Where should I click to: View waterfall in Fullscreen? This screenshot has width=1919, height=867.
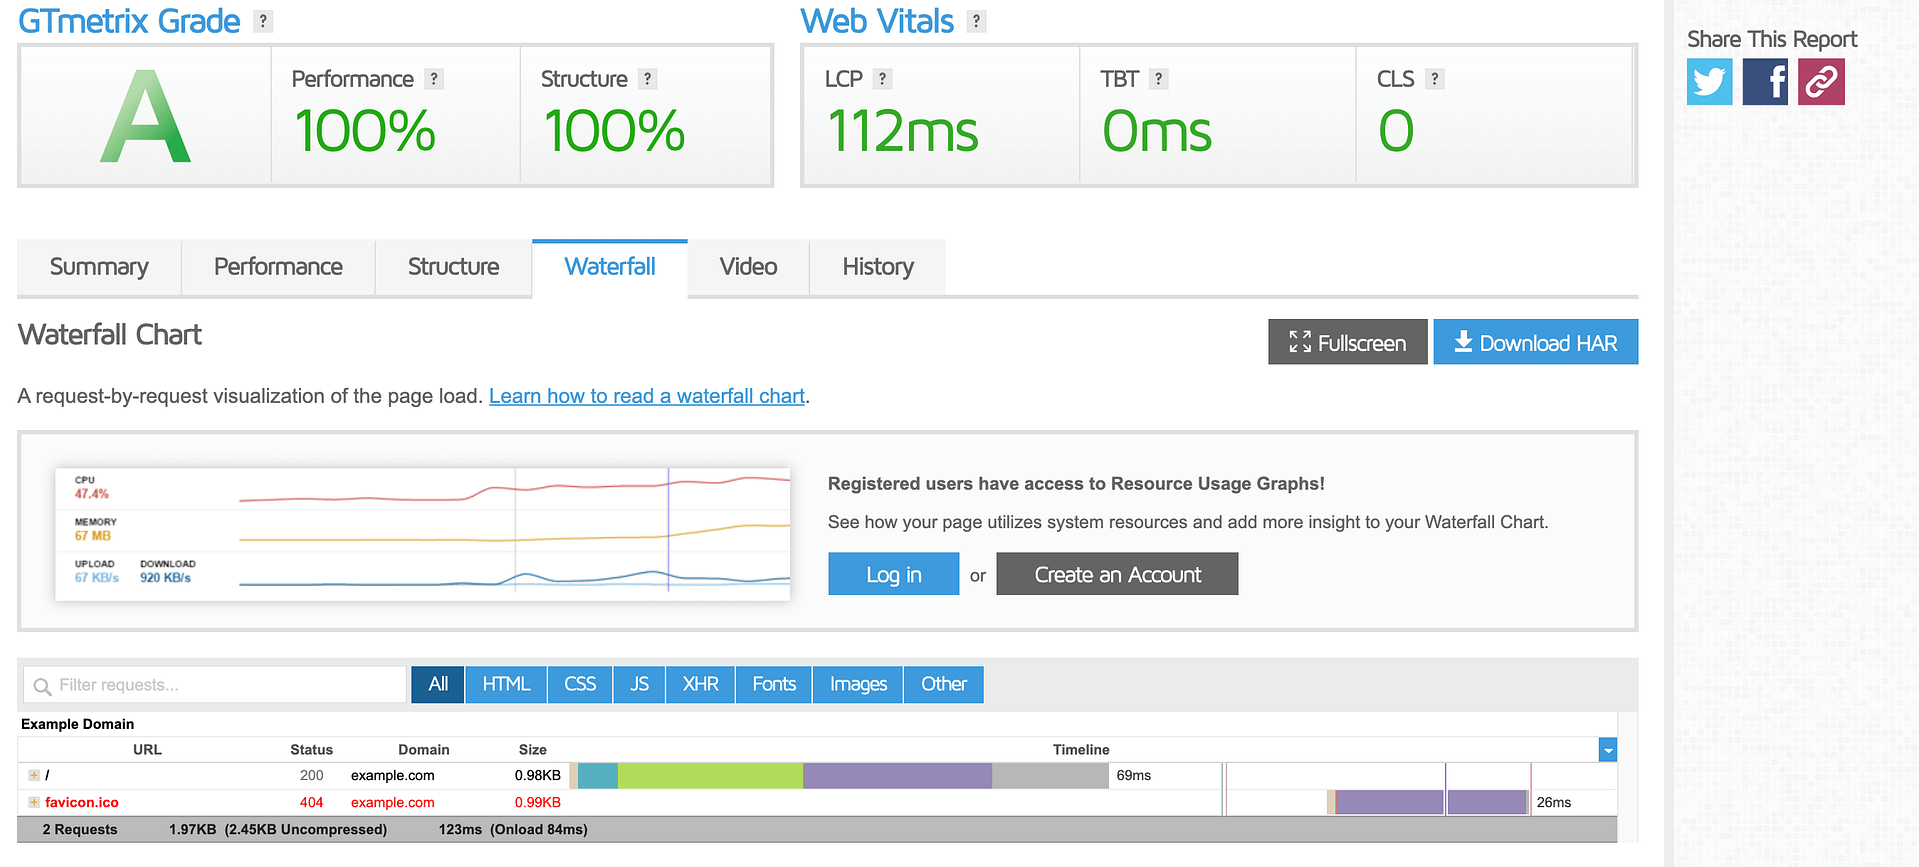pos(1348,342)
